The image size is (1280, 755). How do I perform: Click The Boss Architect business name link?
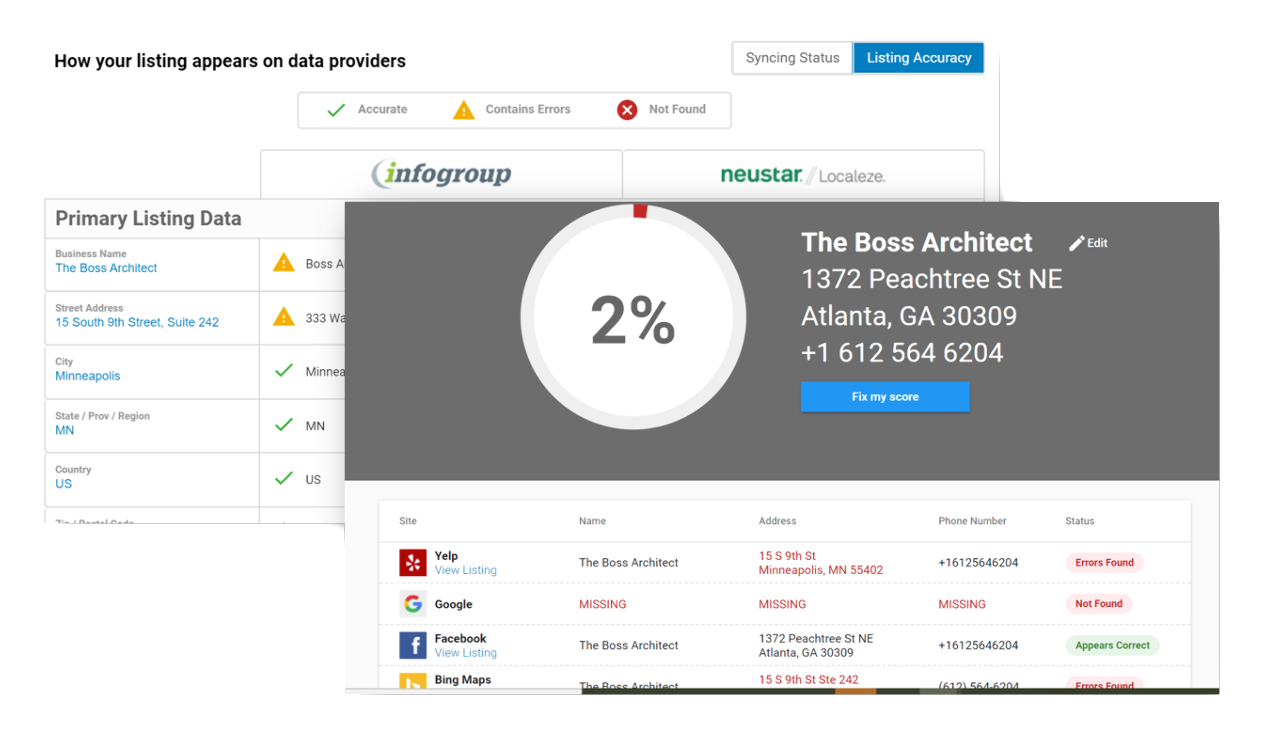click(106, 268)
